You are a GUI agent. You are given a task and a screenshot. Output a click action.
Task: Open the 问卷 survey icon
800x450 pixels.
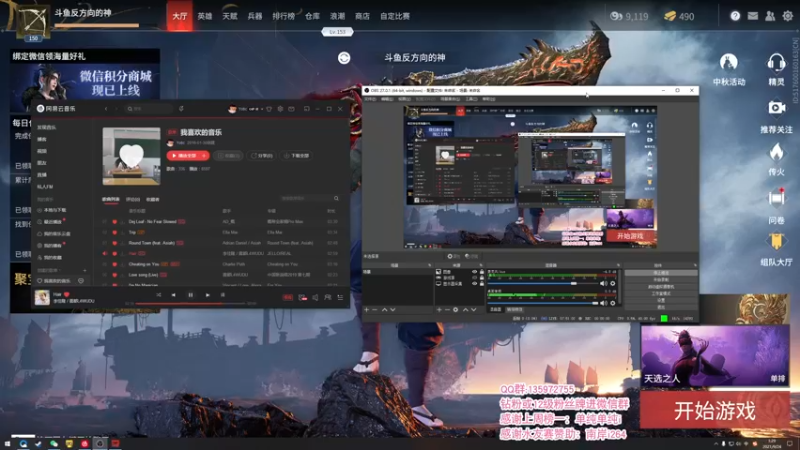click(776, 198)
